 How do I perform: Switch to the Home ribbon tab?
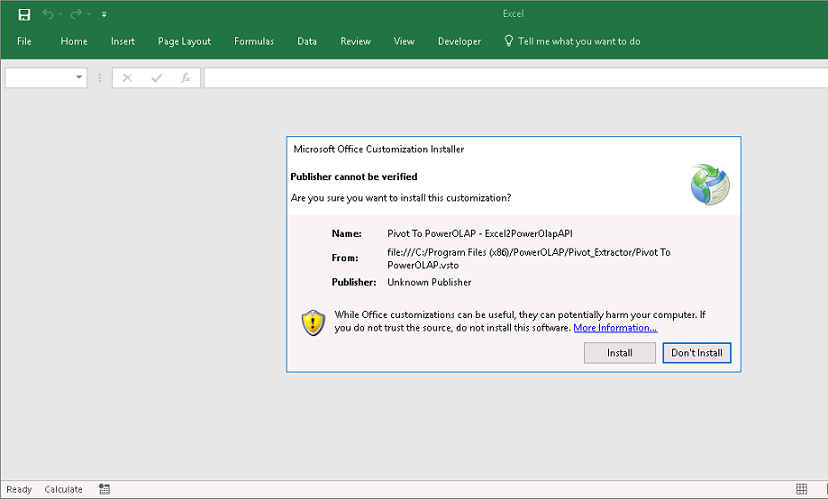click(x=74, y=41)
